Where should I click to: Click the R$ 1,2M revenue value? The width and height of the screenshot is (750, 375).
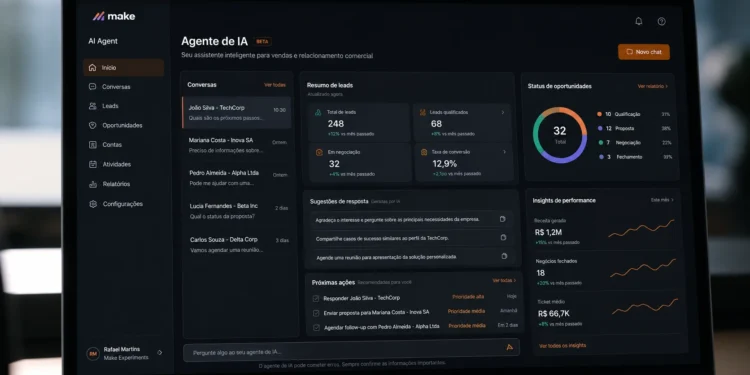coord(549,232)
